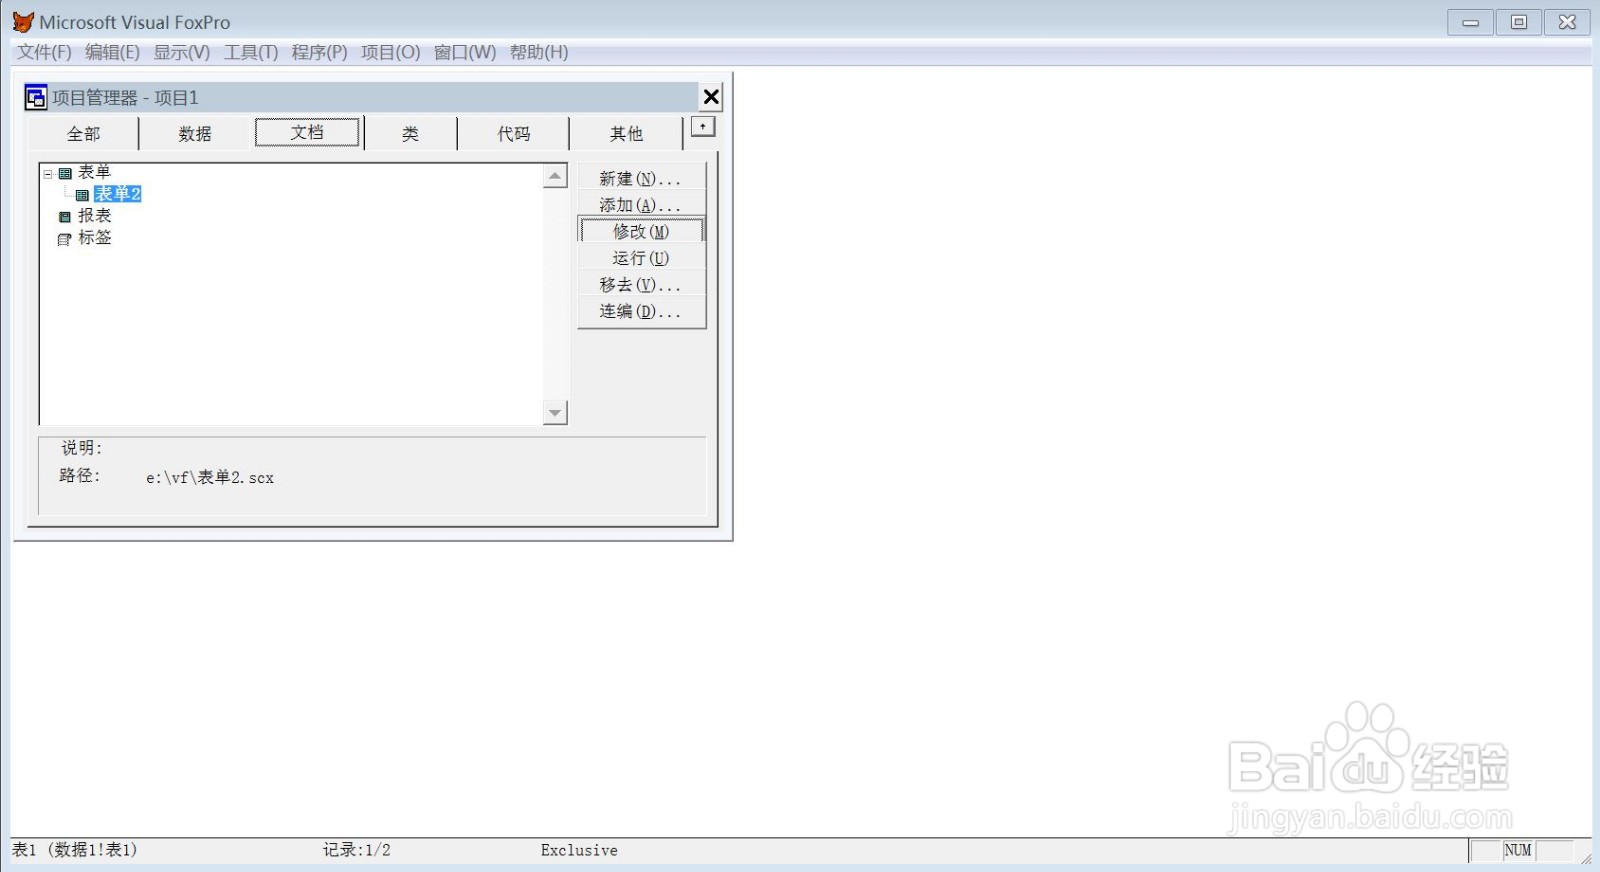Restore down the Visual FoxPro window
This screenshot has width=1600, height=872.
tap(1519, 22)
